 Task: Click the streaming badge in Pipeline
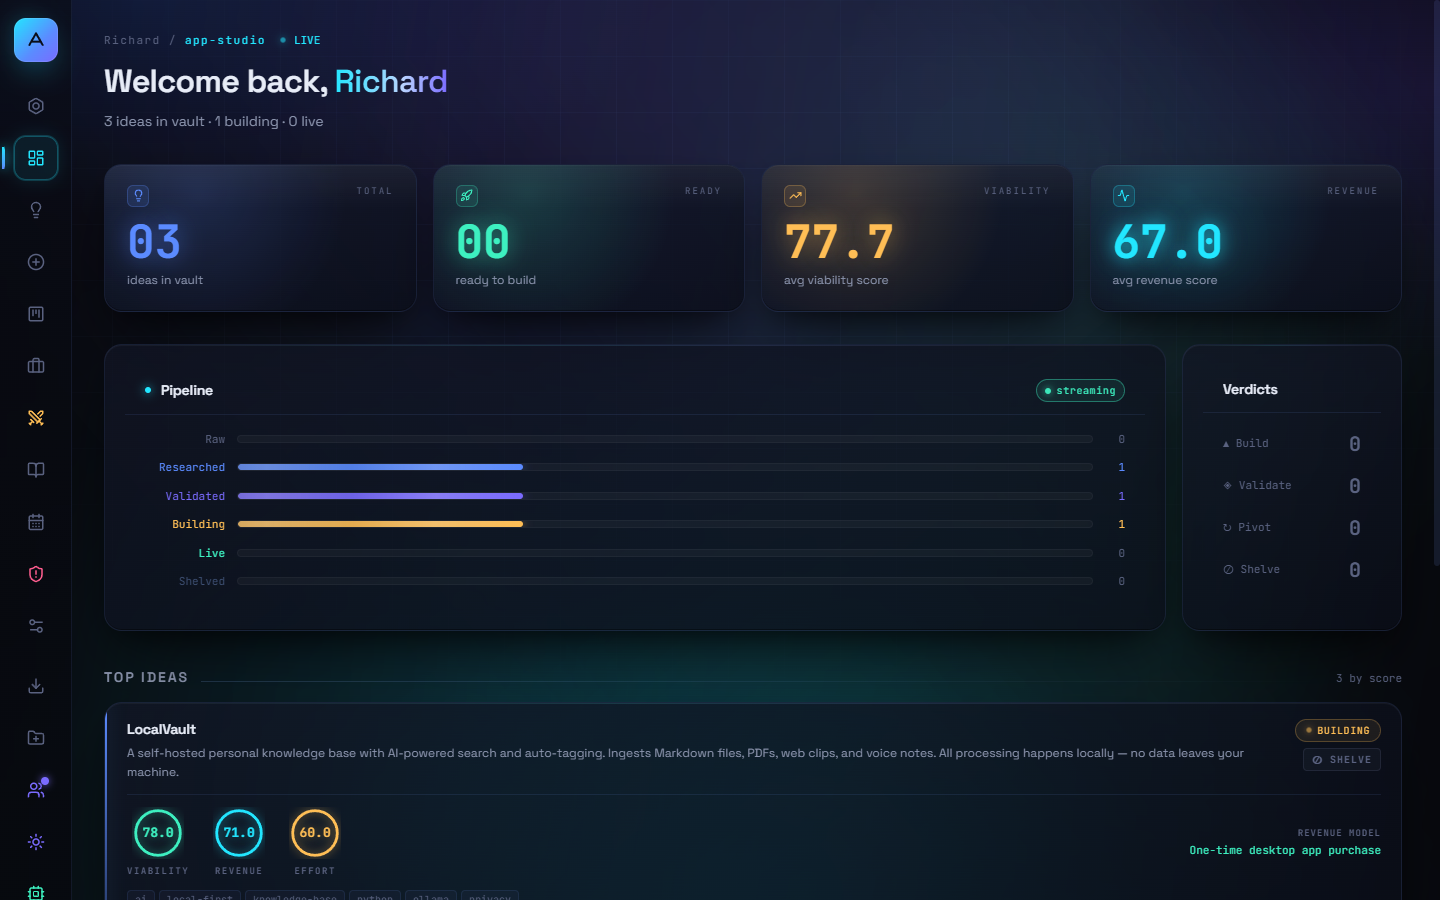tap(1080, 391)
